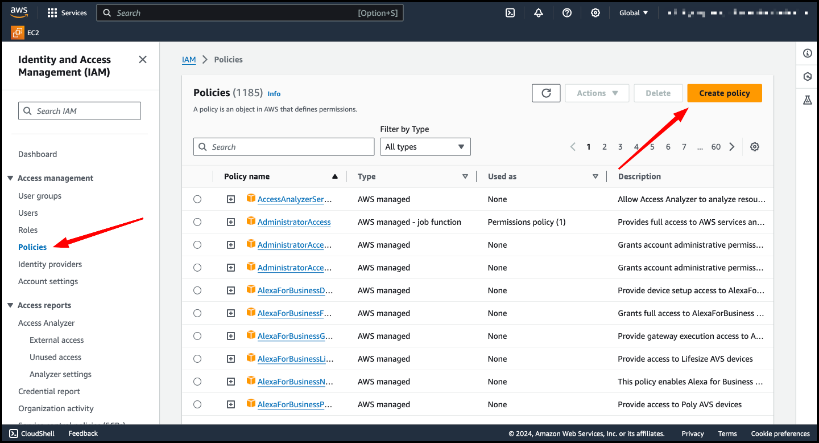819x443 pixels.
Task: Open Users in the sidebar
Action: 28,213
